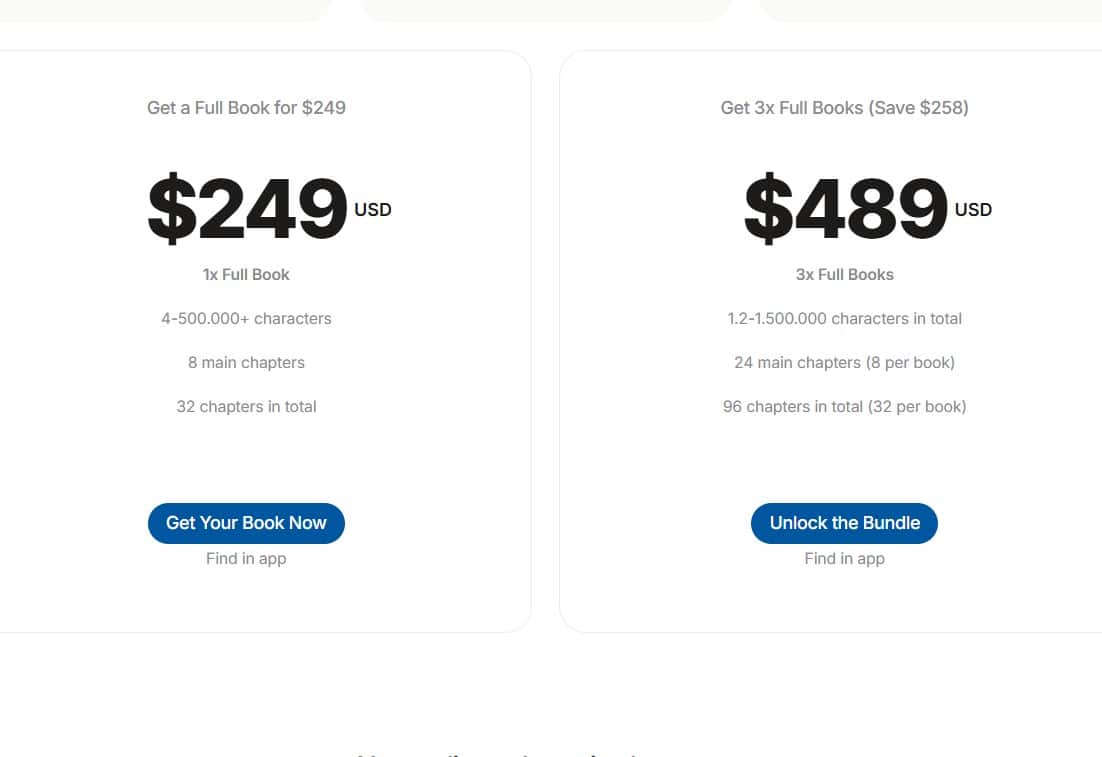Click the 1.2-1.500.000 characters in total line
The height and width of the screenshot is (757, 1102).
[x=844, y=318]
